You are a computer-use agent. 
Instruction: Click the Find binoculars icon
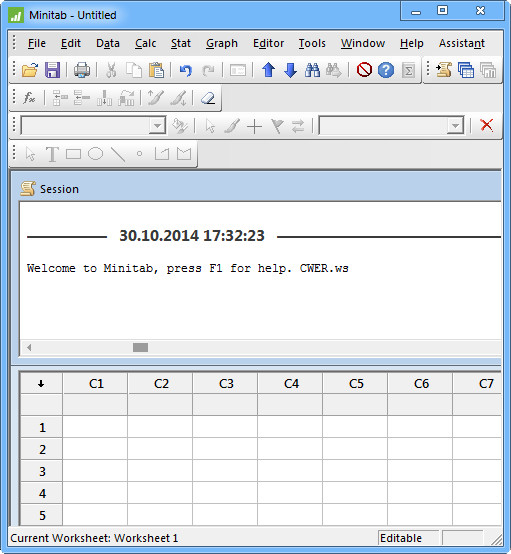pyautogui.click(x=312, y=70)
